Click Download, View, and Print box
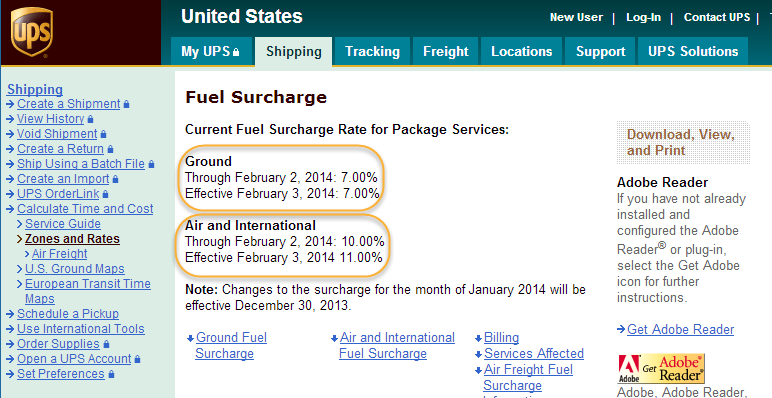Image resolution: width=772 pixels, height=398 pixels. (683, 142)
